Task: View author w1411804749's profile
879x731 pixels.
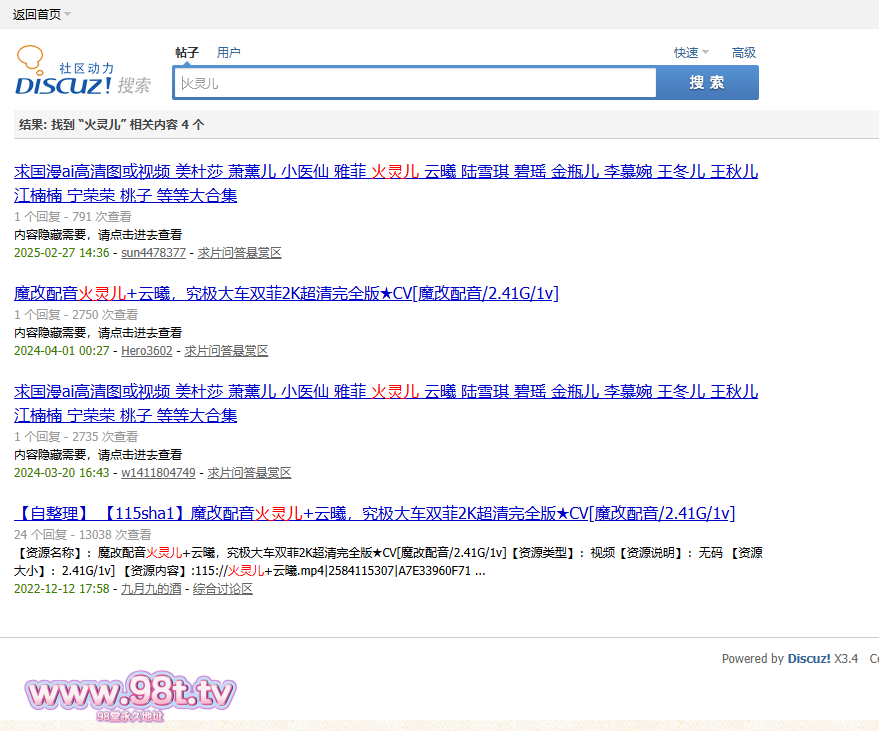Action: [158, 472]
